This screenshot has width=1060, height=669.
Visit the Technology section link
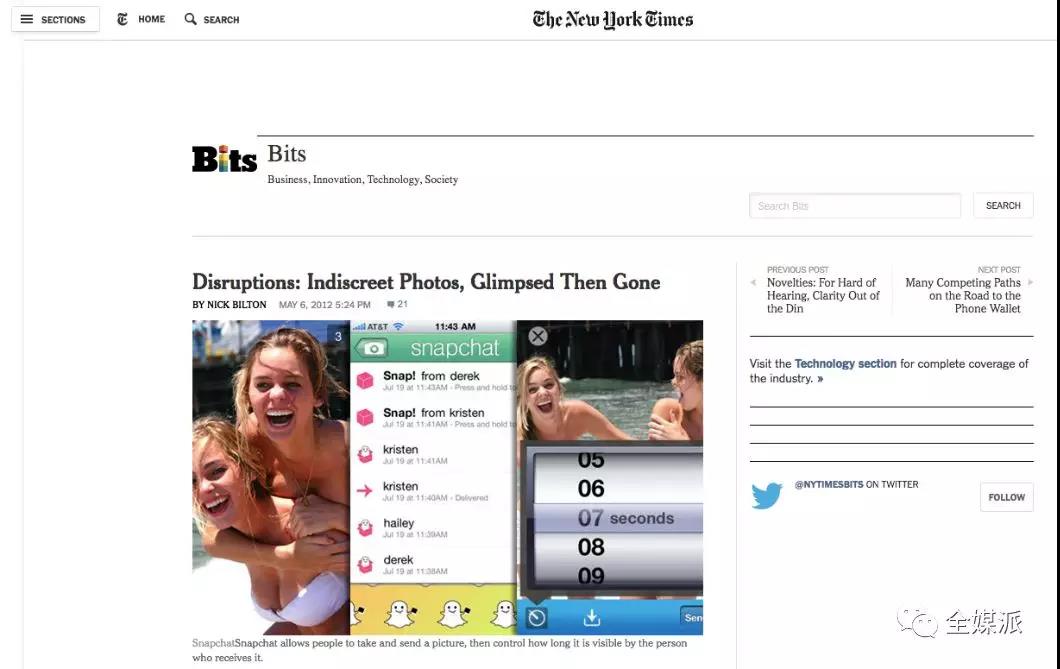[845, 364]
